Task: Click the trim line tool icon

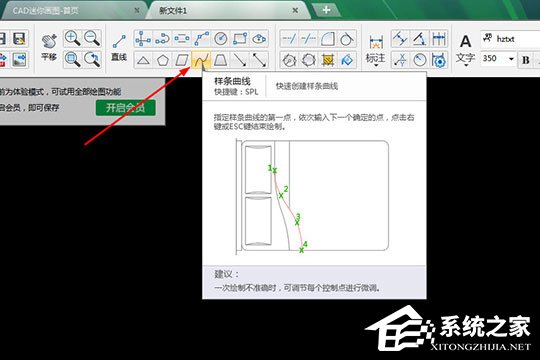Action: pyautogui.click(x=289, y=39)
